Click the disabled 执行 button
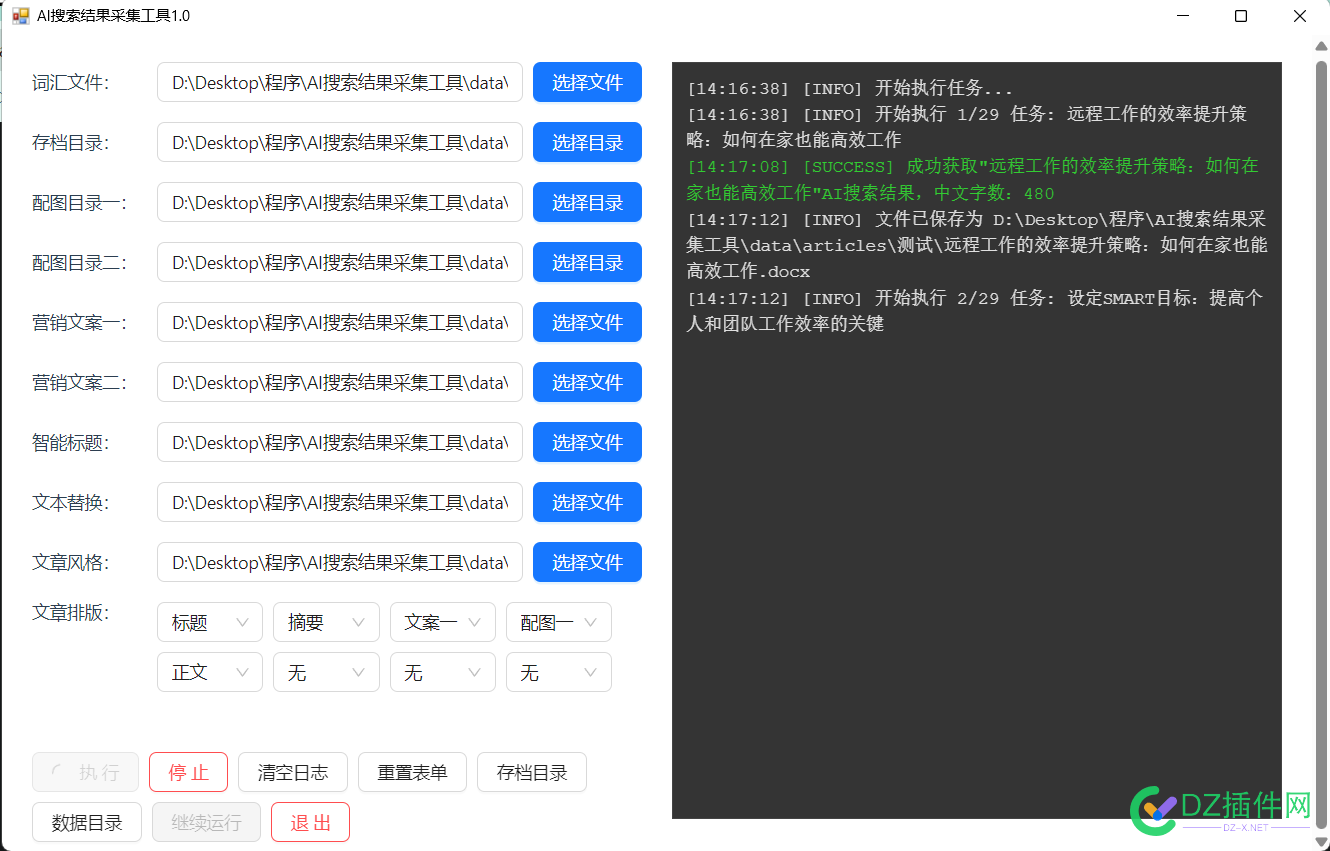1330x851 pixels. pos(85,772)
